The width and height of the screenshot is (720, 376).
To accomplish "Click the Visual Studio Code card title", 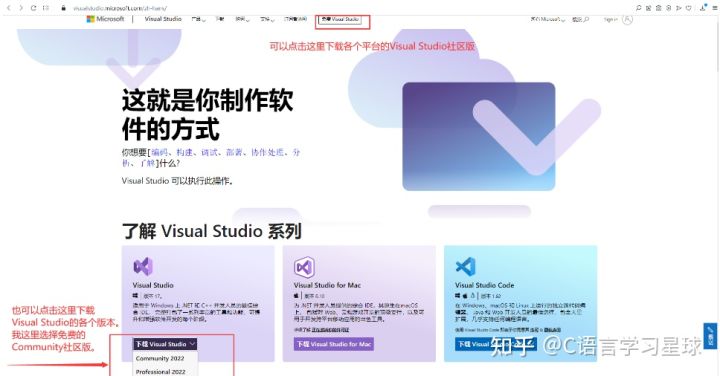I will click(x=484, y=285).
